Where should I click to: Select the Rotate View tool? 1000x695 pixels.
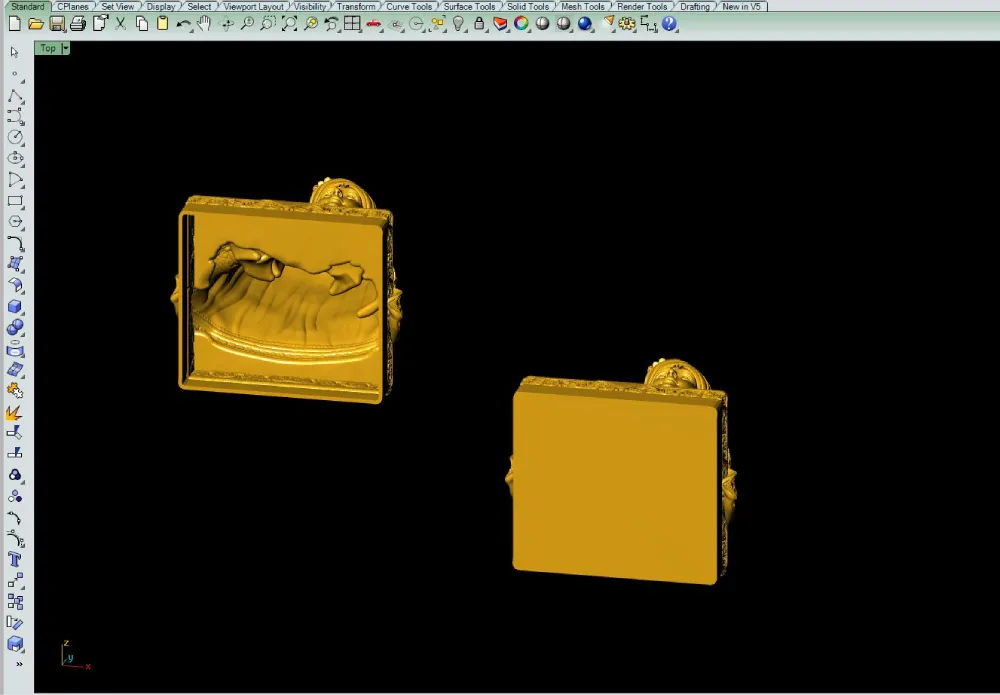(226, 24)
